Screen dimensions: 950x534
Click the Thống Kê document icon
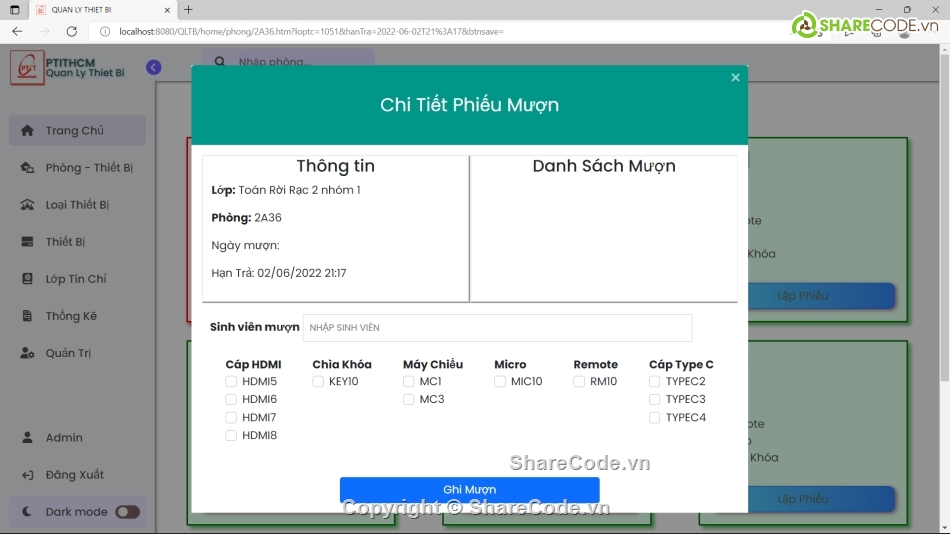click(27, 316)
